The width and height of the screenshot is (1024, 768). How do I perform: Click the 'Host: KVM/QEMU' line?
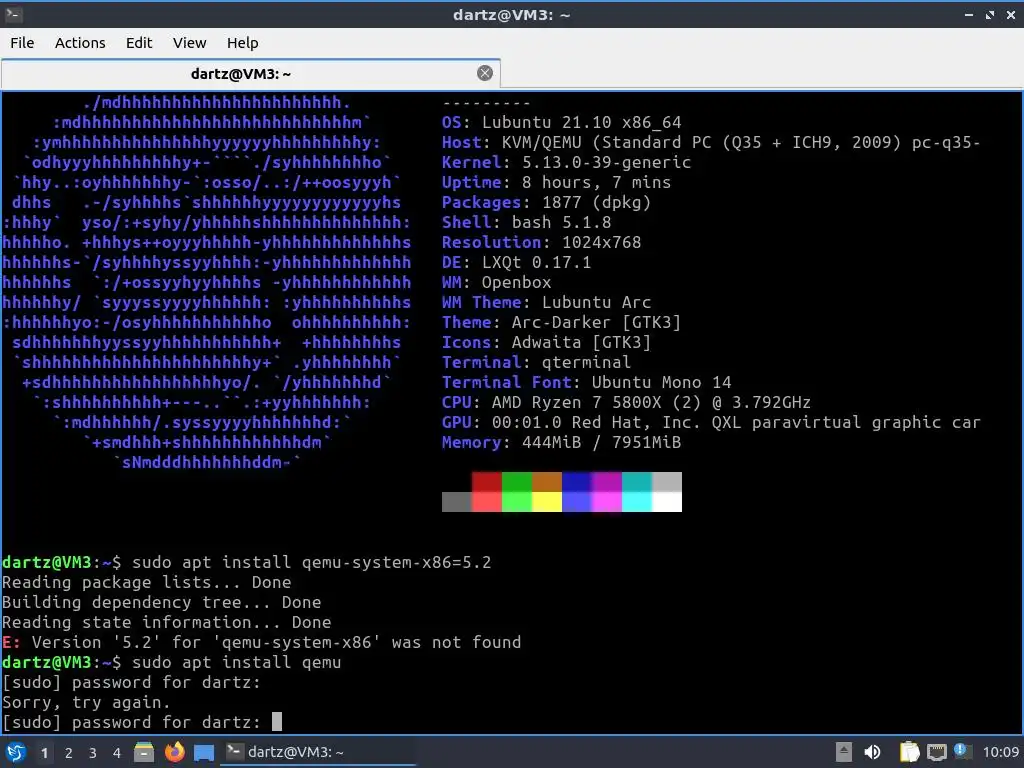pyautogui.click(x=711, y=142)
